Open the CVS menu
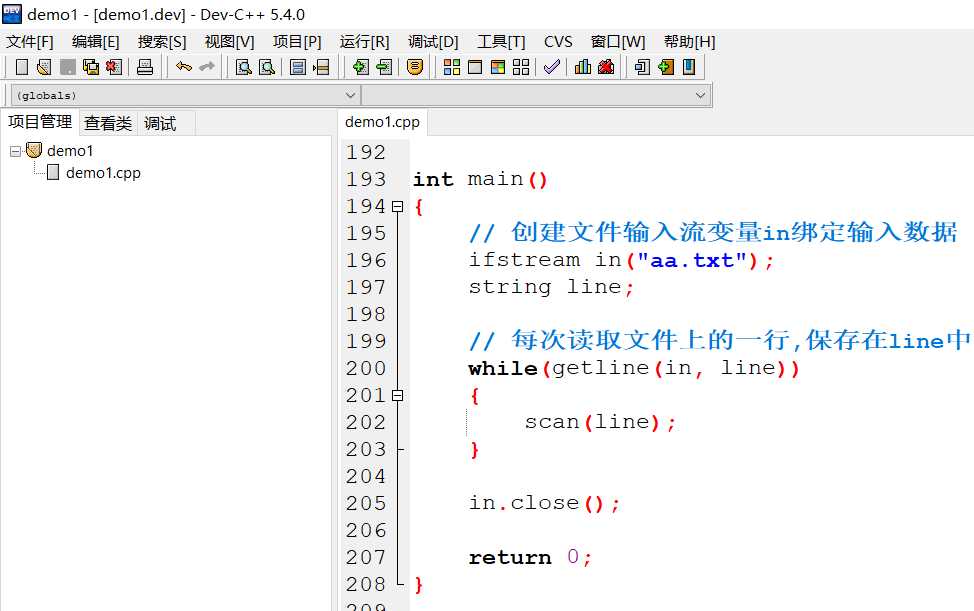974x611 pixels. (558, 42)
